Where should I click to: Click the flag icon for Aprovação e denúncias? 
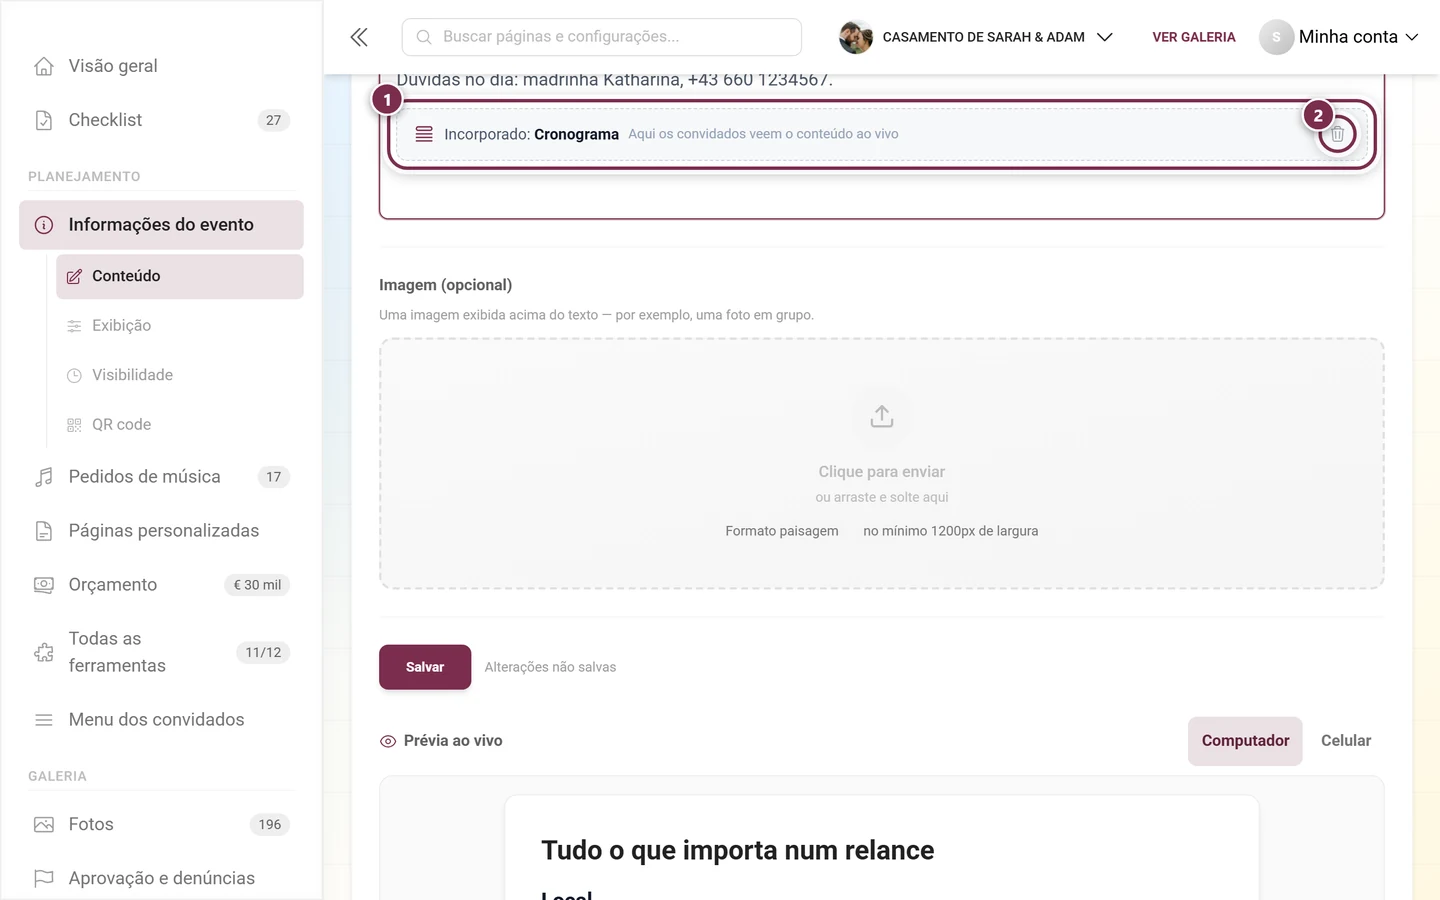pyautogui.click(x=44, y=879)
